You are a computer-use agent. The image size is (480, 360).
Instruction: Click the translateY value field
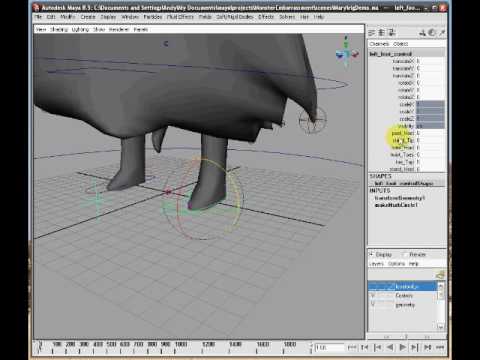tap(430, 68)
